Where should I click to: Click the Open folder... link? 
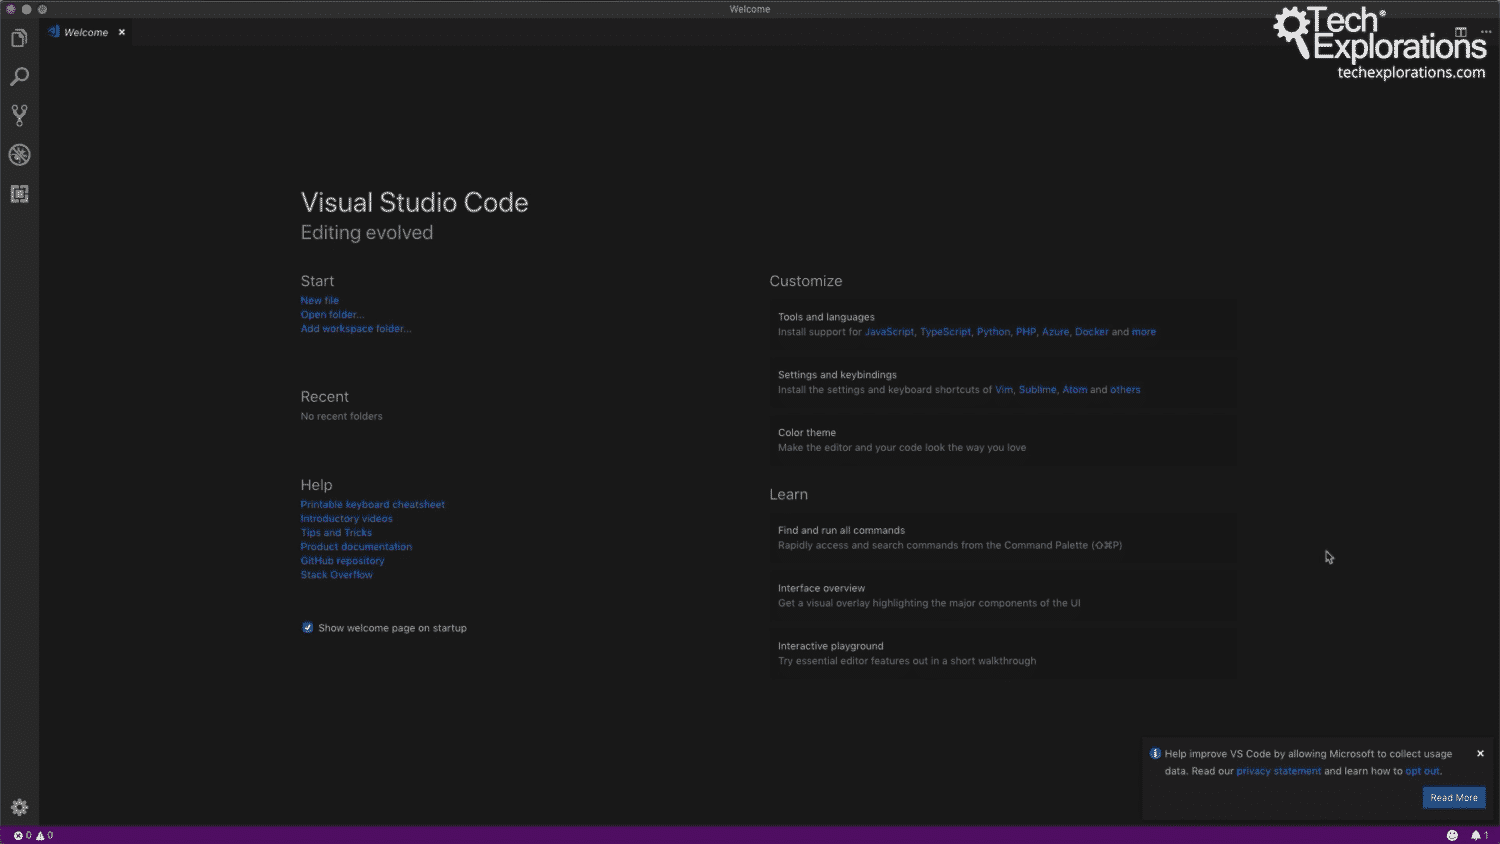tap(332, 314)
